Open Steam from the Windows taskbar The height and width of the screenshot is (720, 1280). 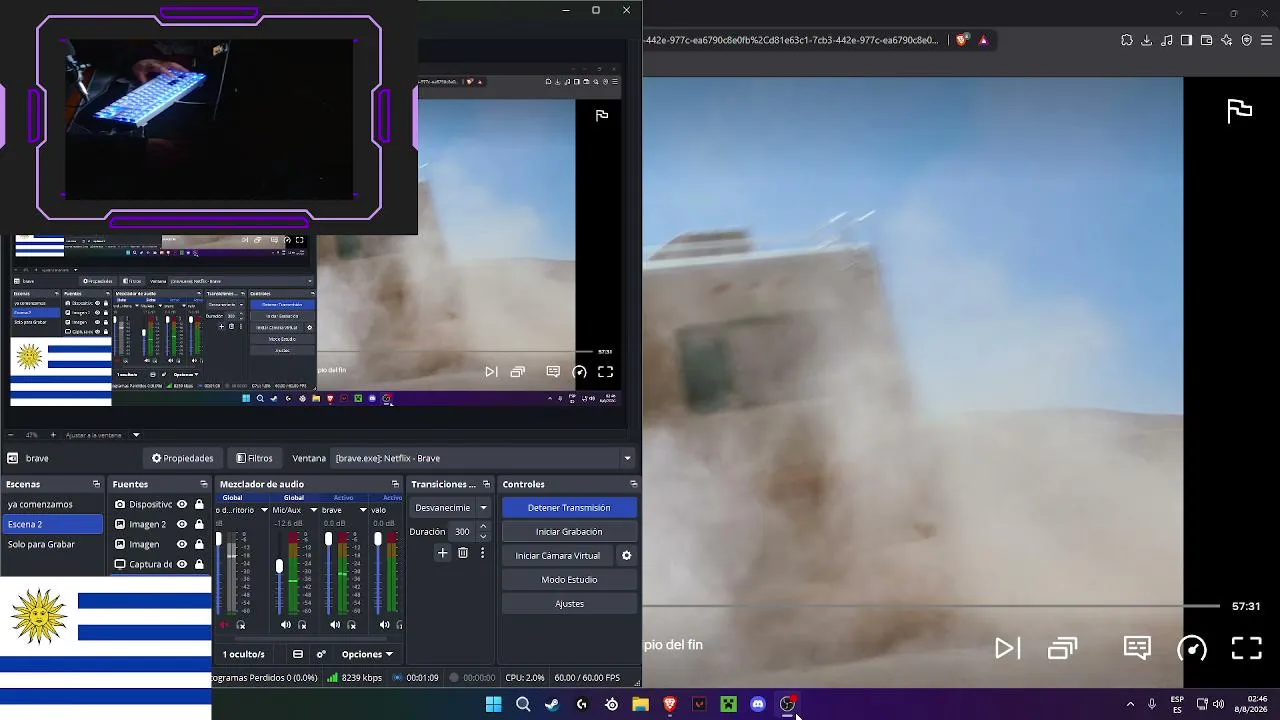point(552,704)
